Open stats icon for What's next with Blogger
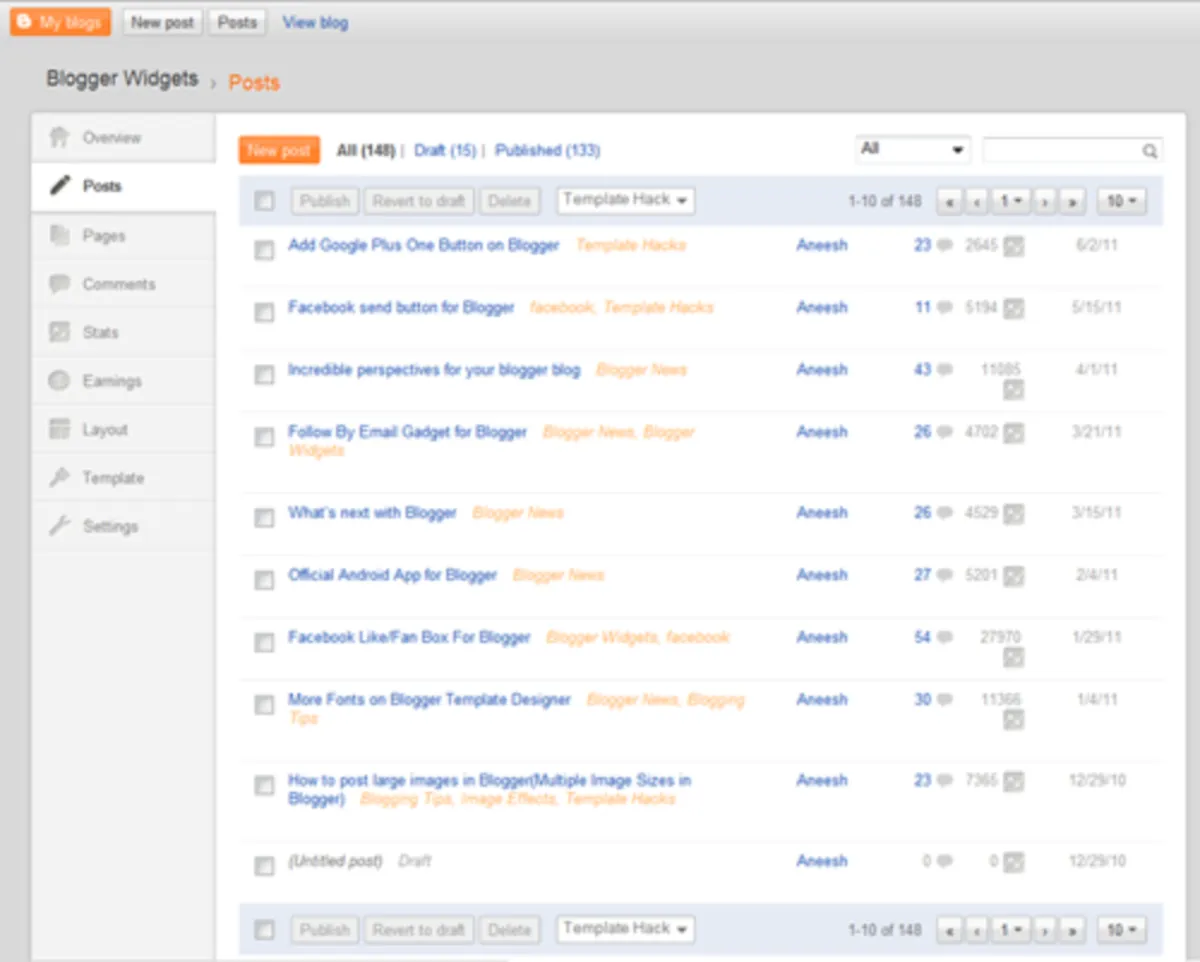 click(x=1014, y=514)
